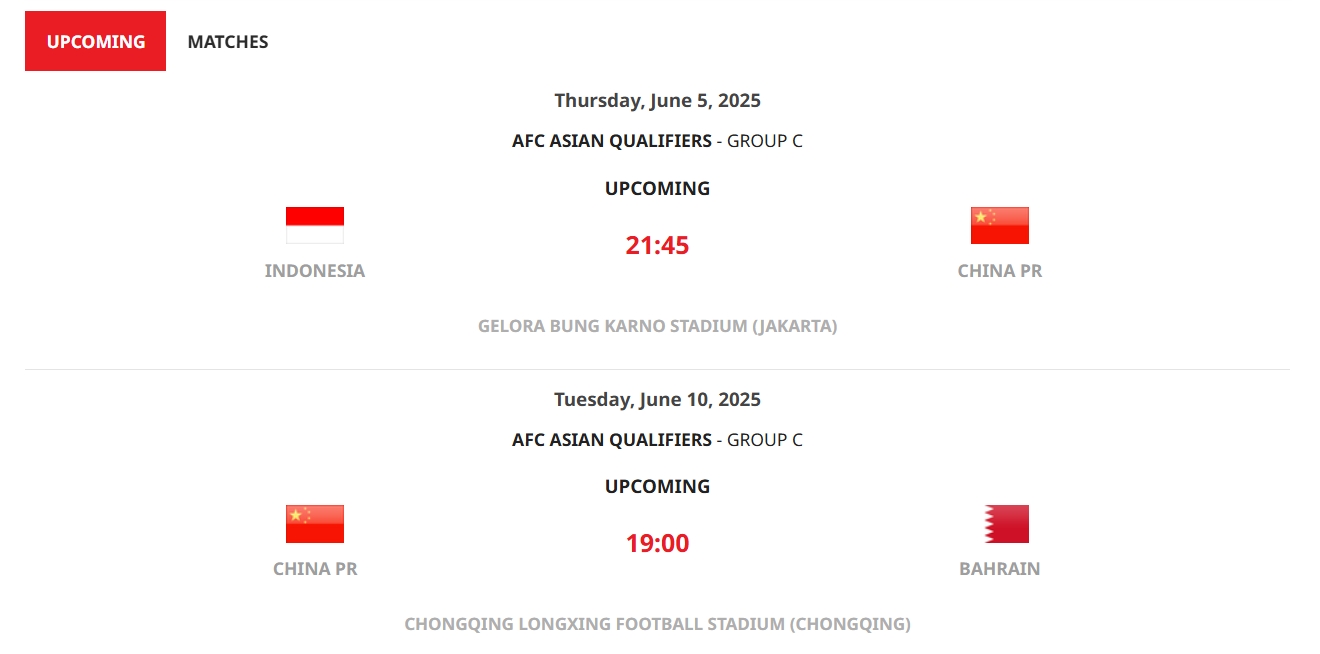
Task: Switch to the Upcoming tab
Action: pyautogui.click(x=96, y=41)
